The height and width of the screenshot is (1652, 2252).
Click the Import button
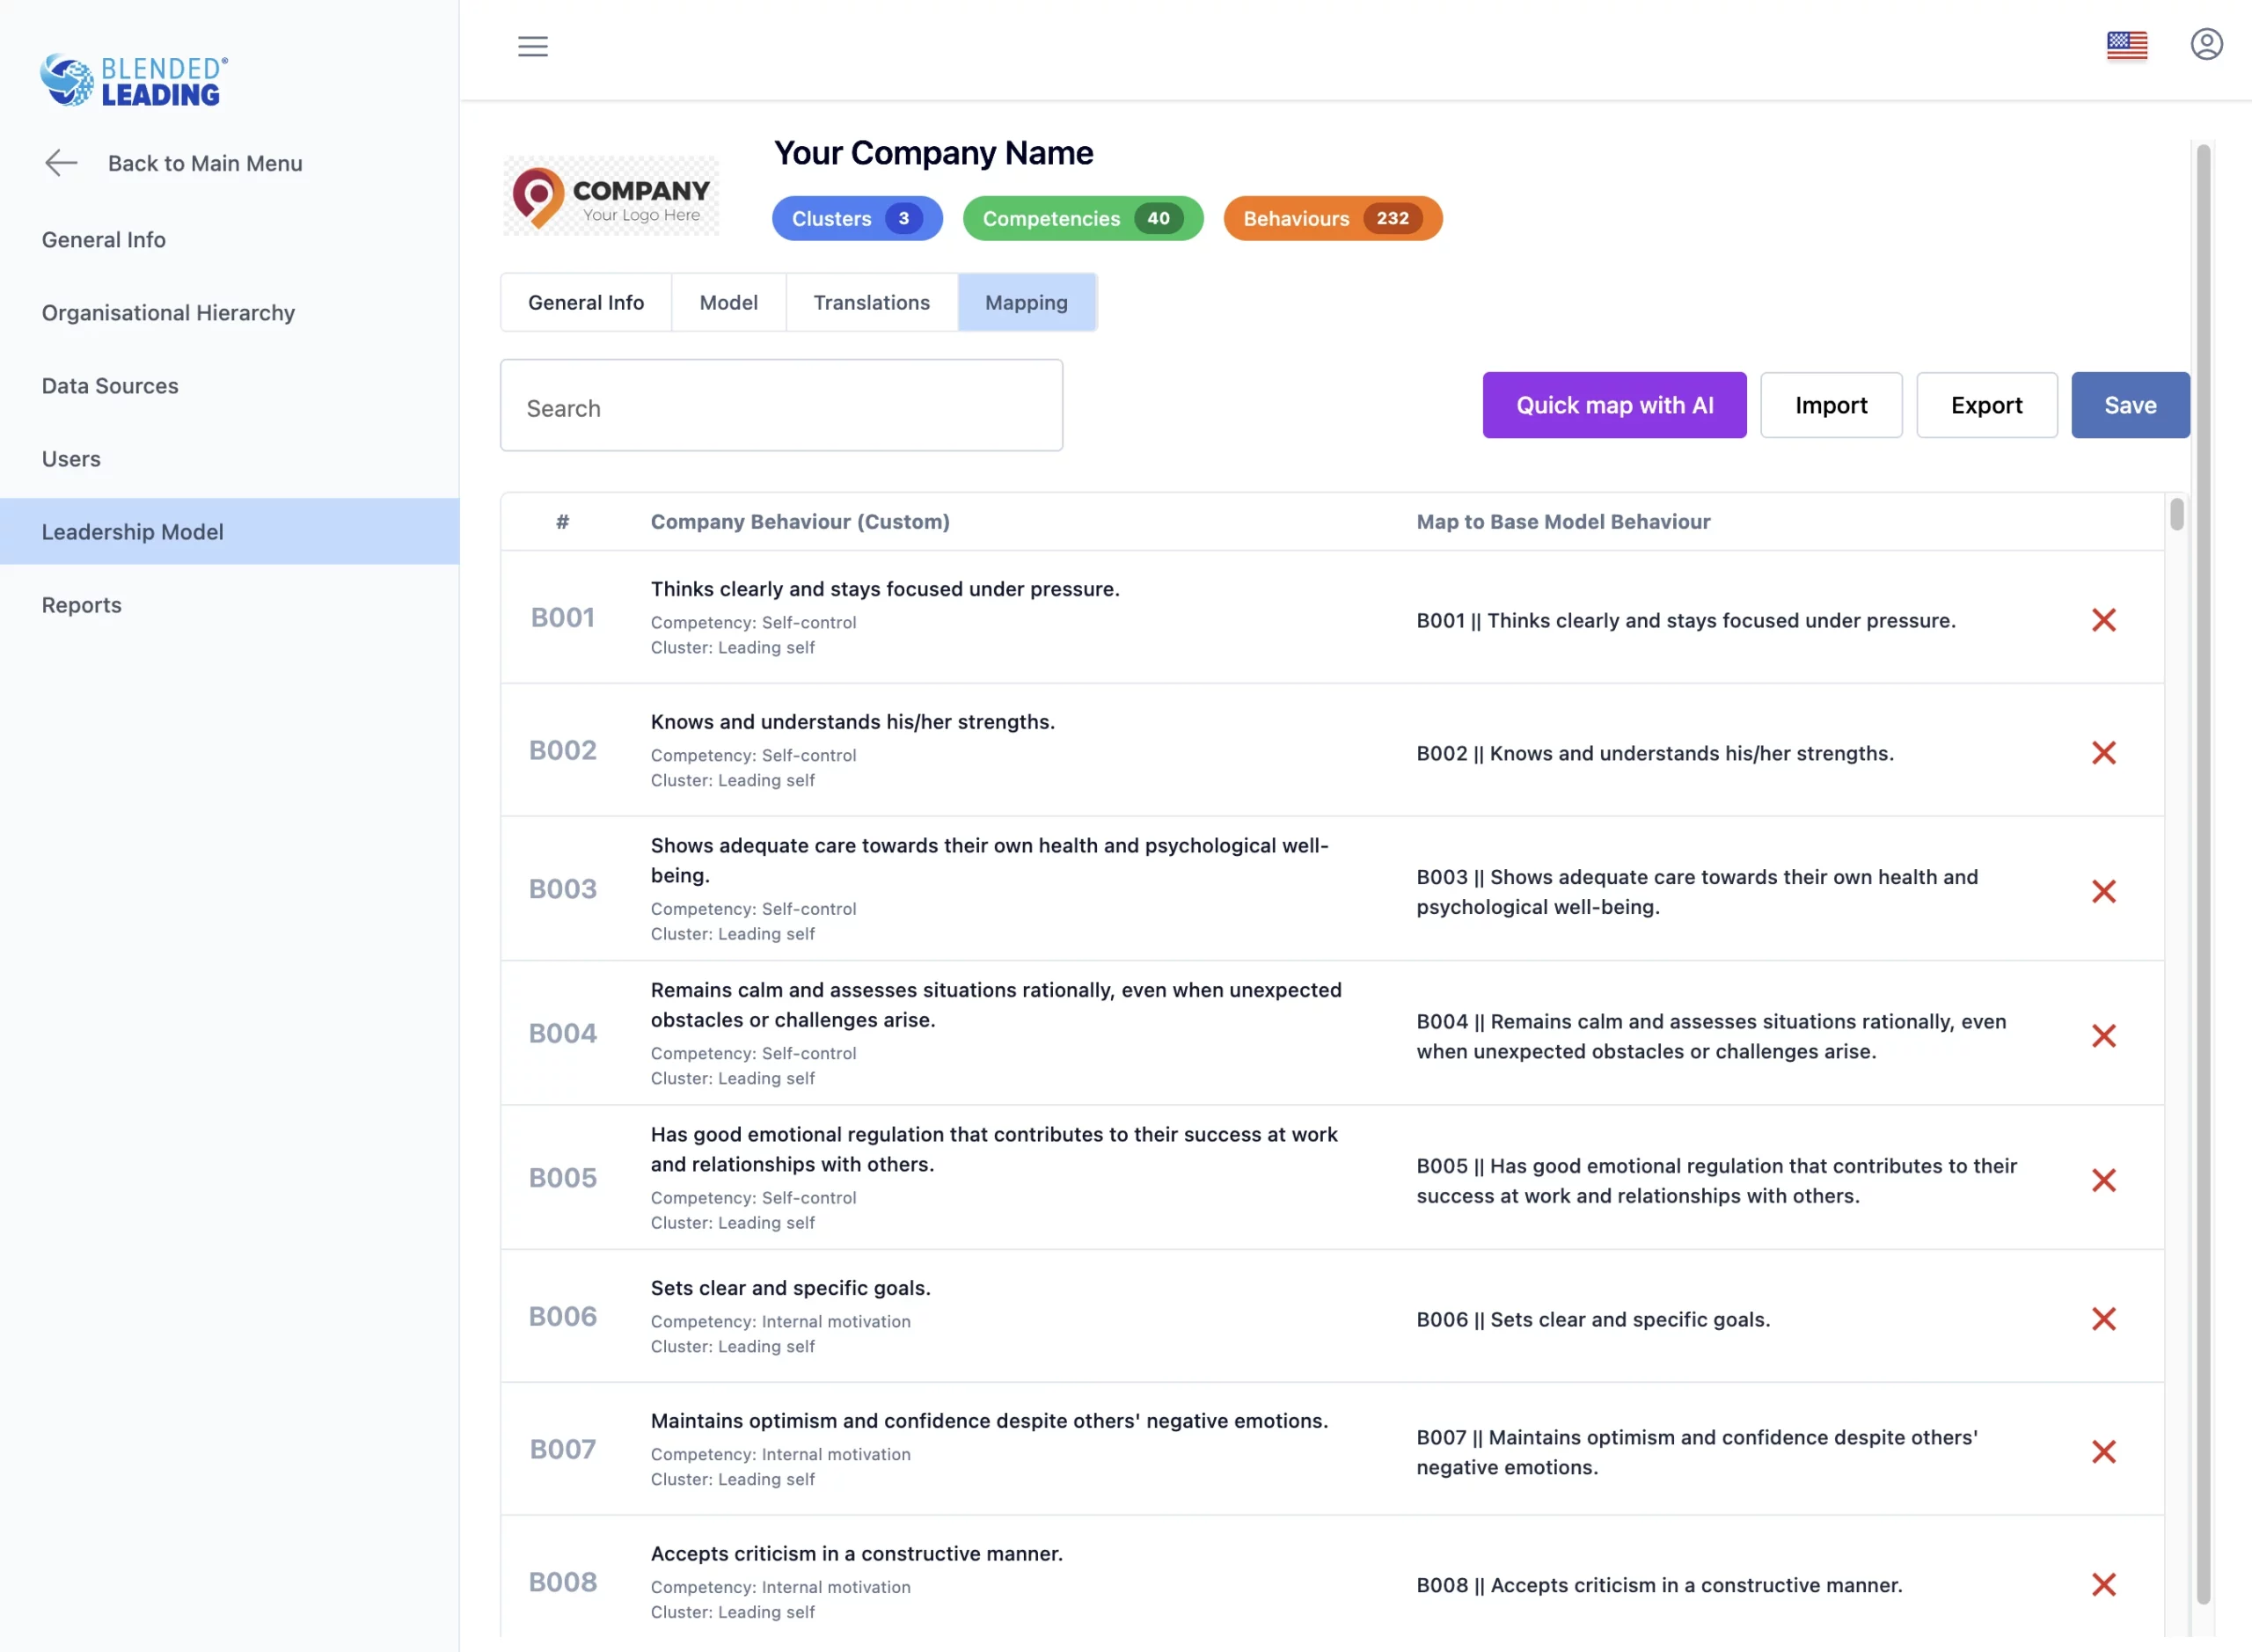point(1830,405)
